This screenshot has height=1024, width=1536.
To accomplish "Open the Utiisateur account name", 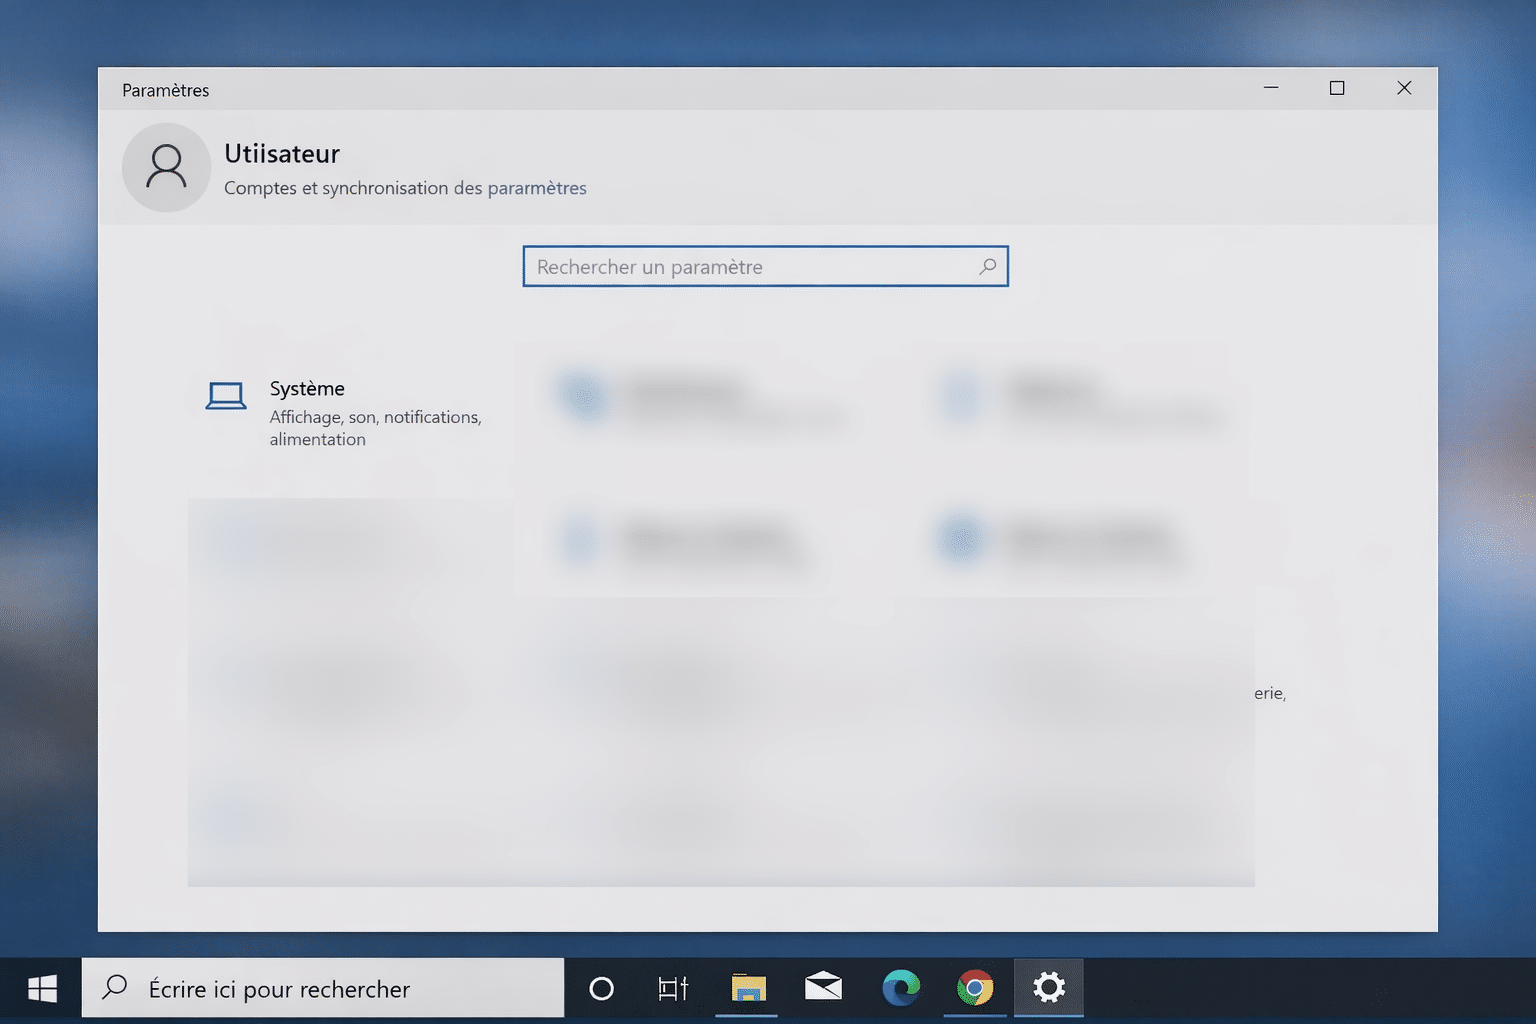I will [x=282, y=154].
